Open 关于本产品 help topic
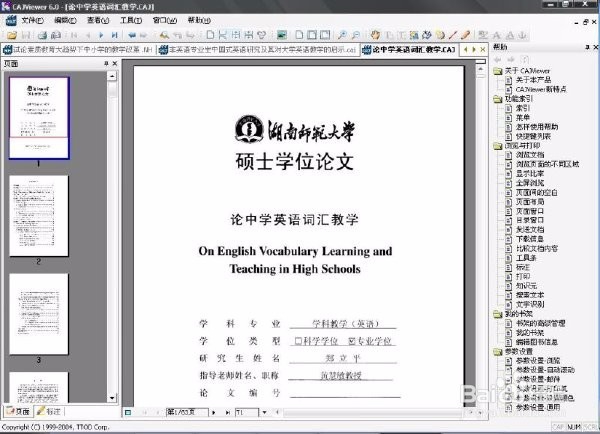The width and height of the screenshot is (600, 434). tap(533, 80)
